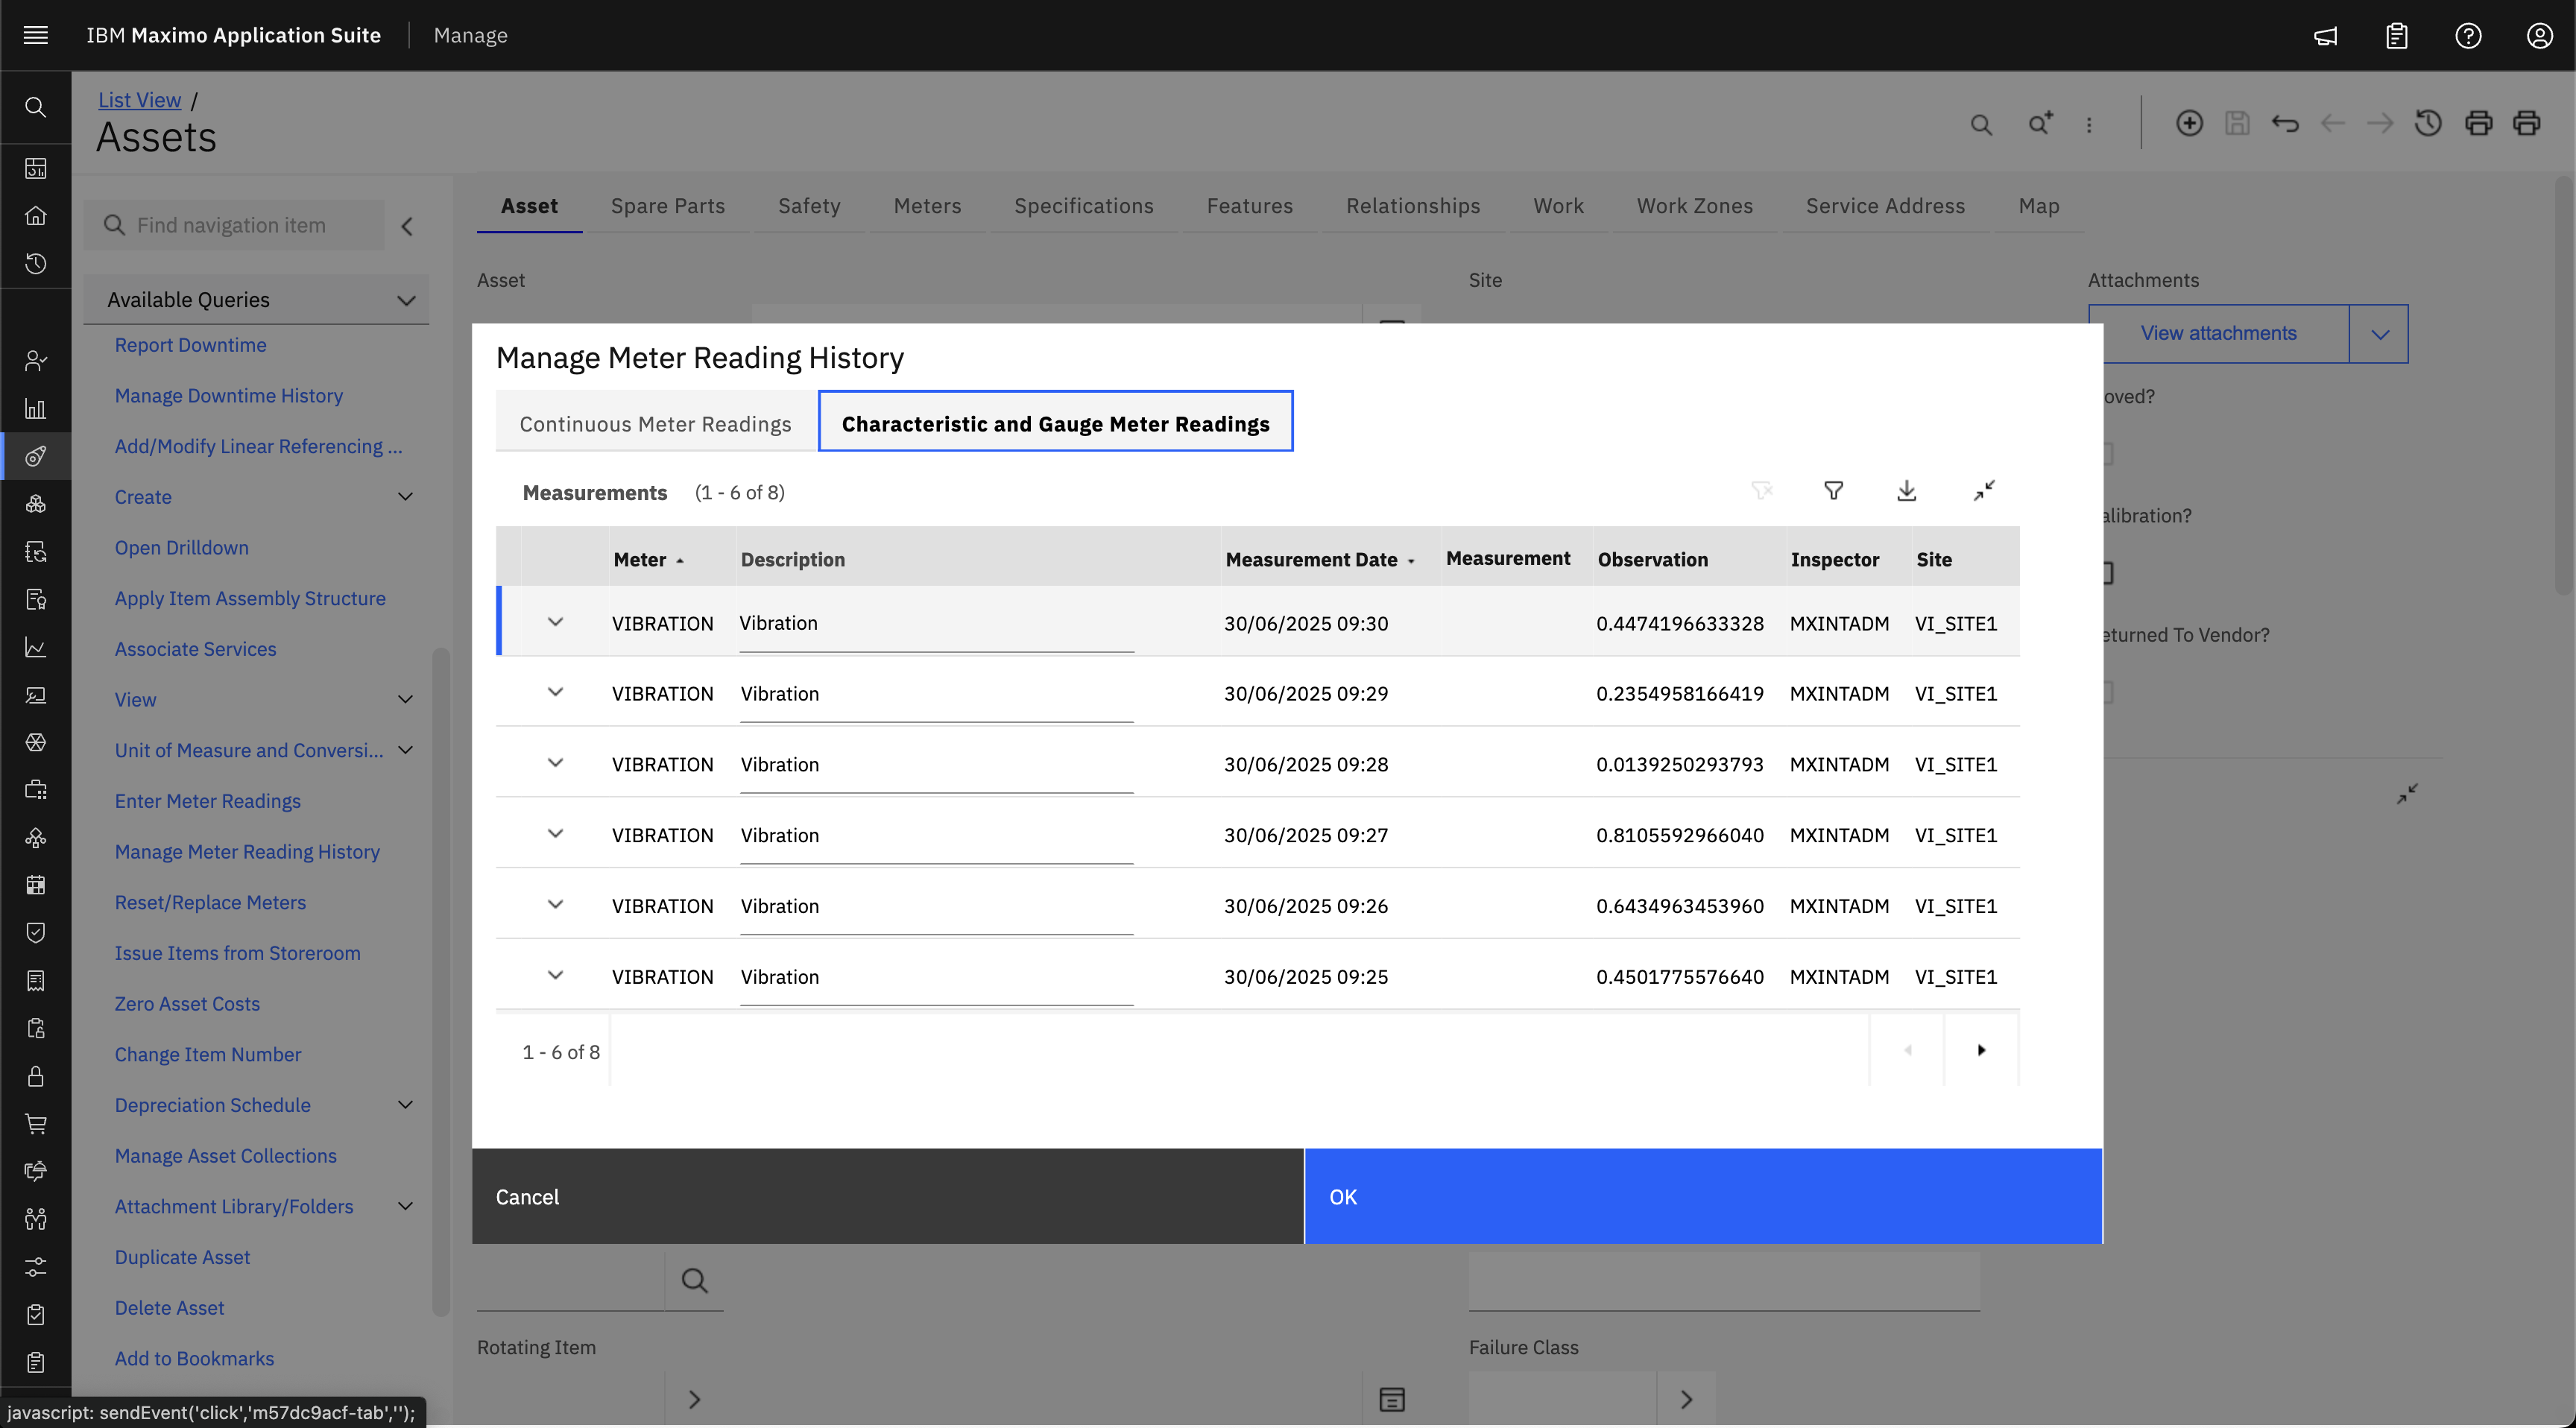Click the lookup magnifier above Rotating Item

[694, 1281]
